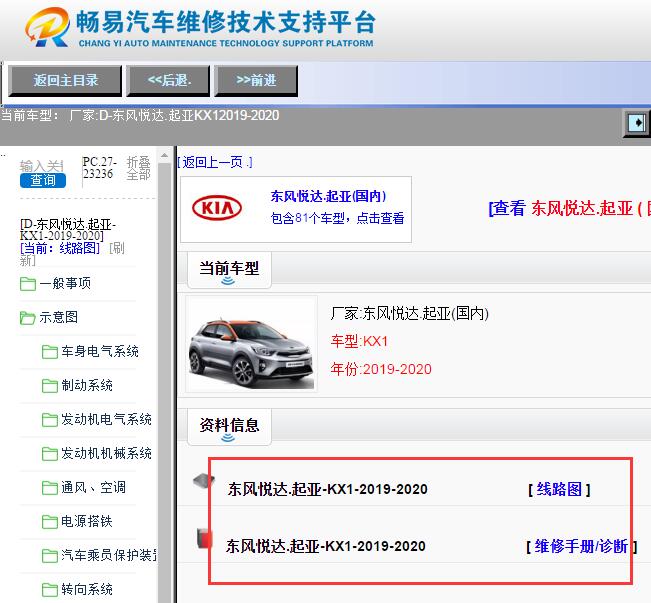This screenshot has width=651, height=603.
Task: Open the 线路图 link
Action: pos(559,489)
